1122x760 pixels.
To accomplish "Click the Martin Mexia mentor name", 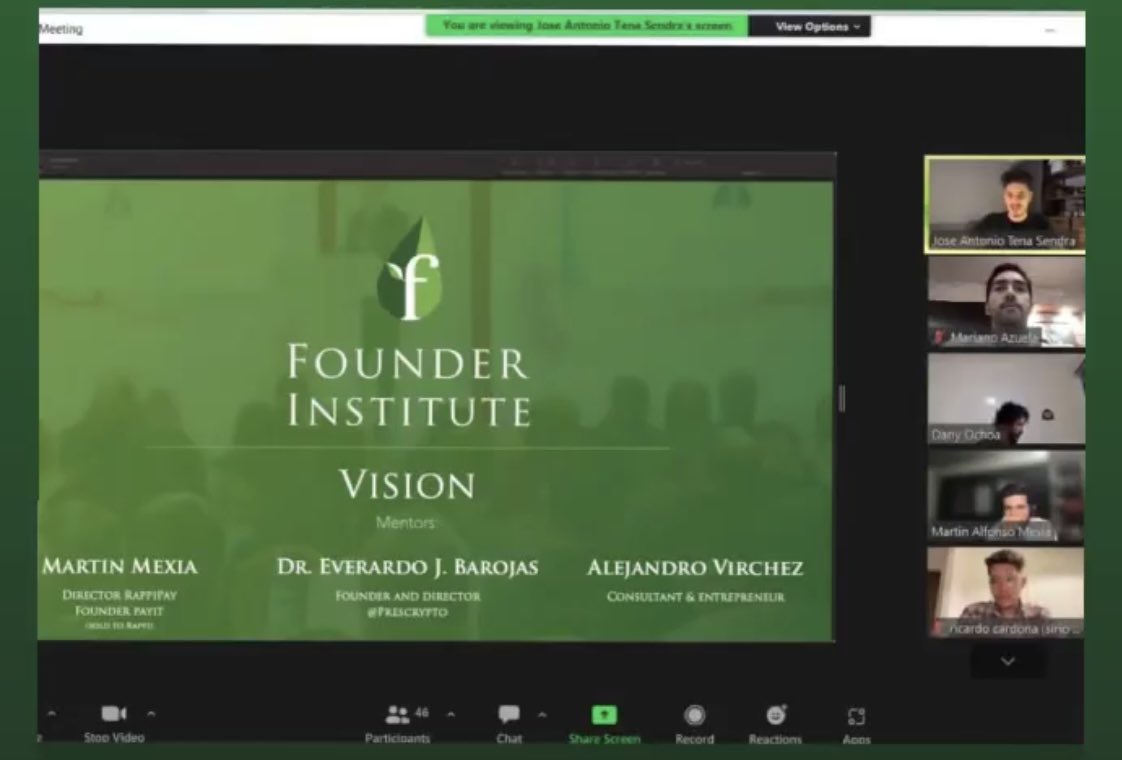I will tap(119, 566).
